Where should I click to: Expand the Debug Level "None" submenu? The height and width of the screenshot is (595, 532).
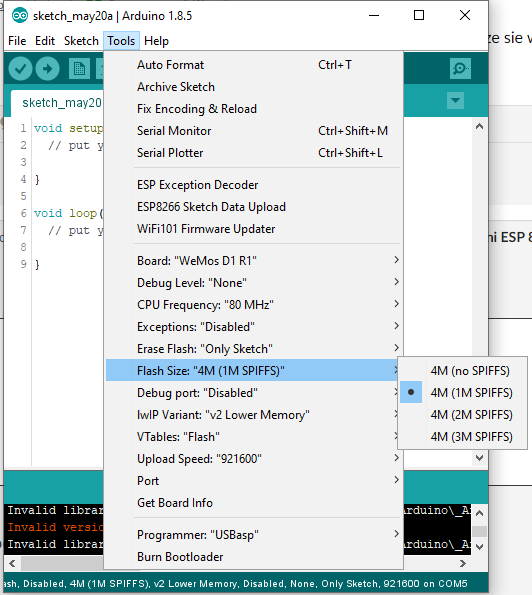(253, 283)
